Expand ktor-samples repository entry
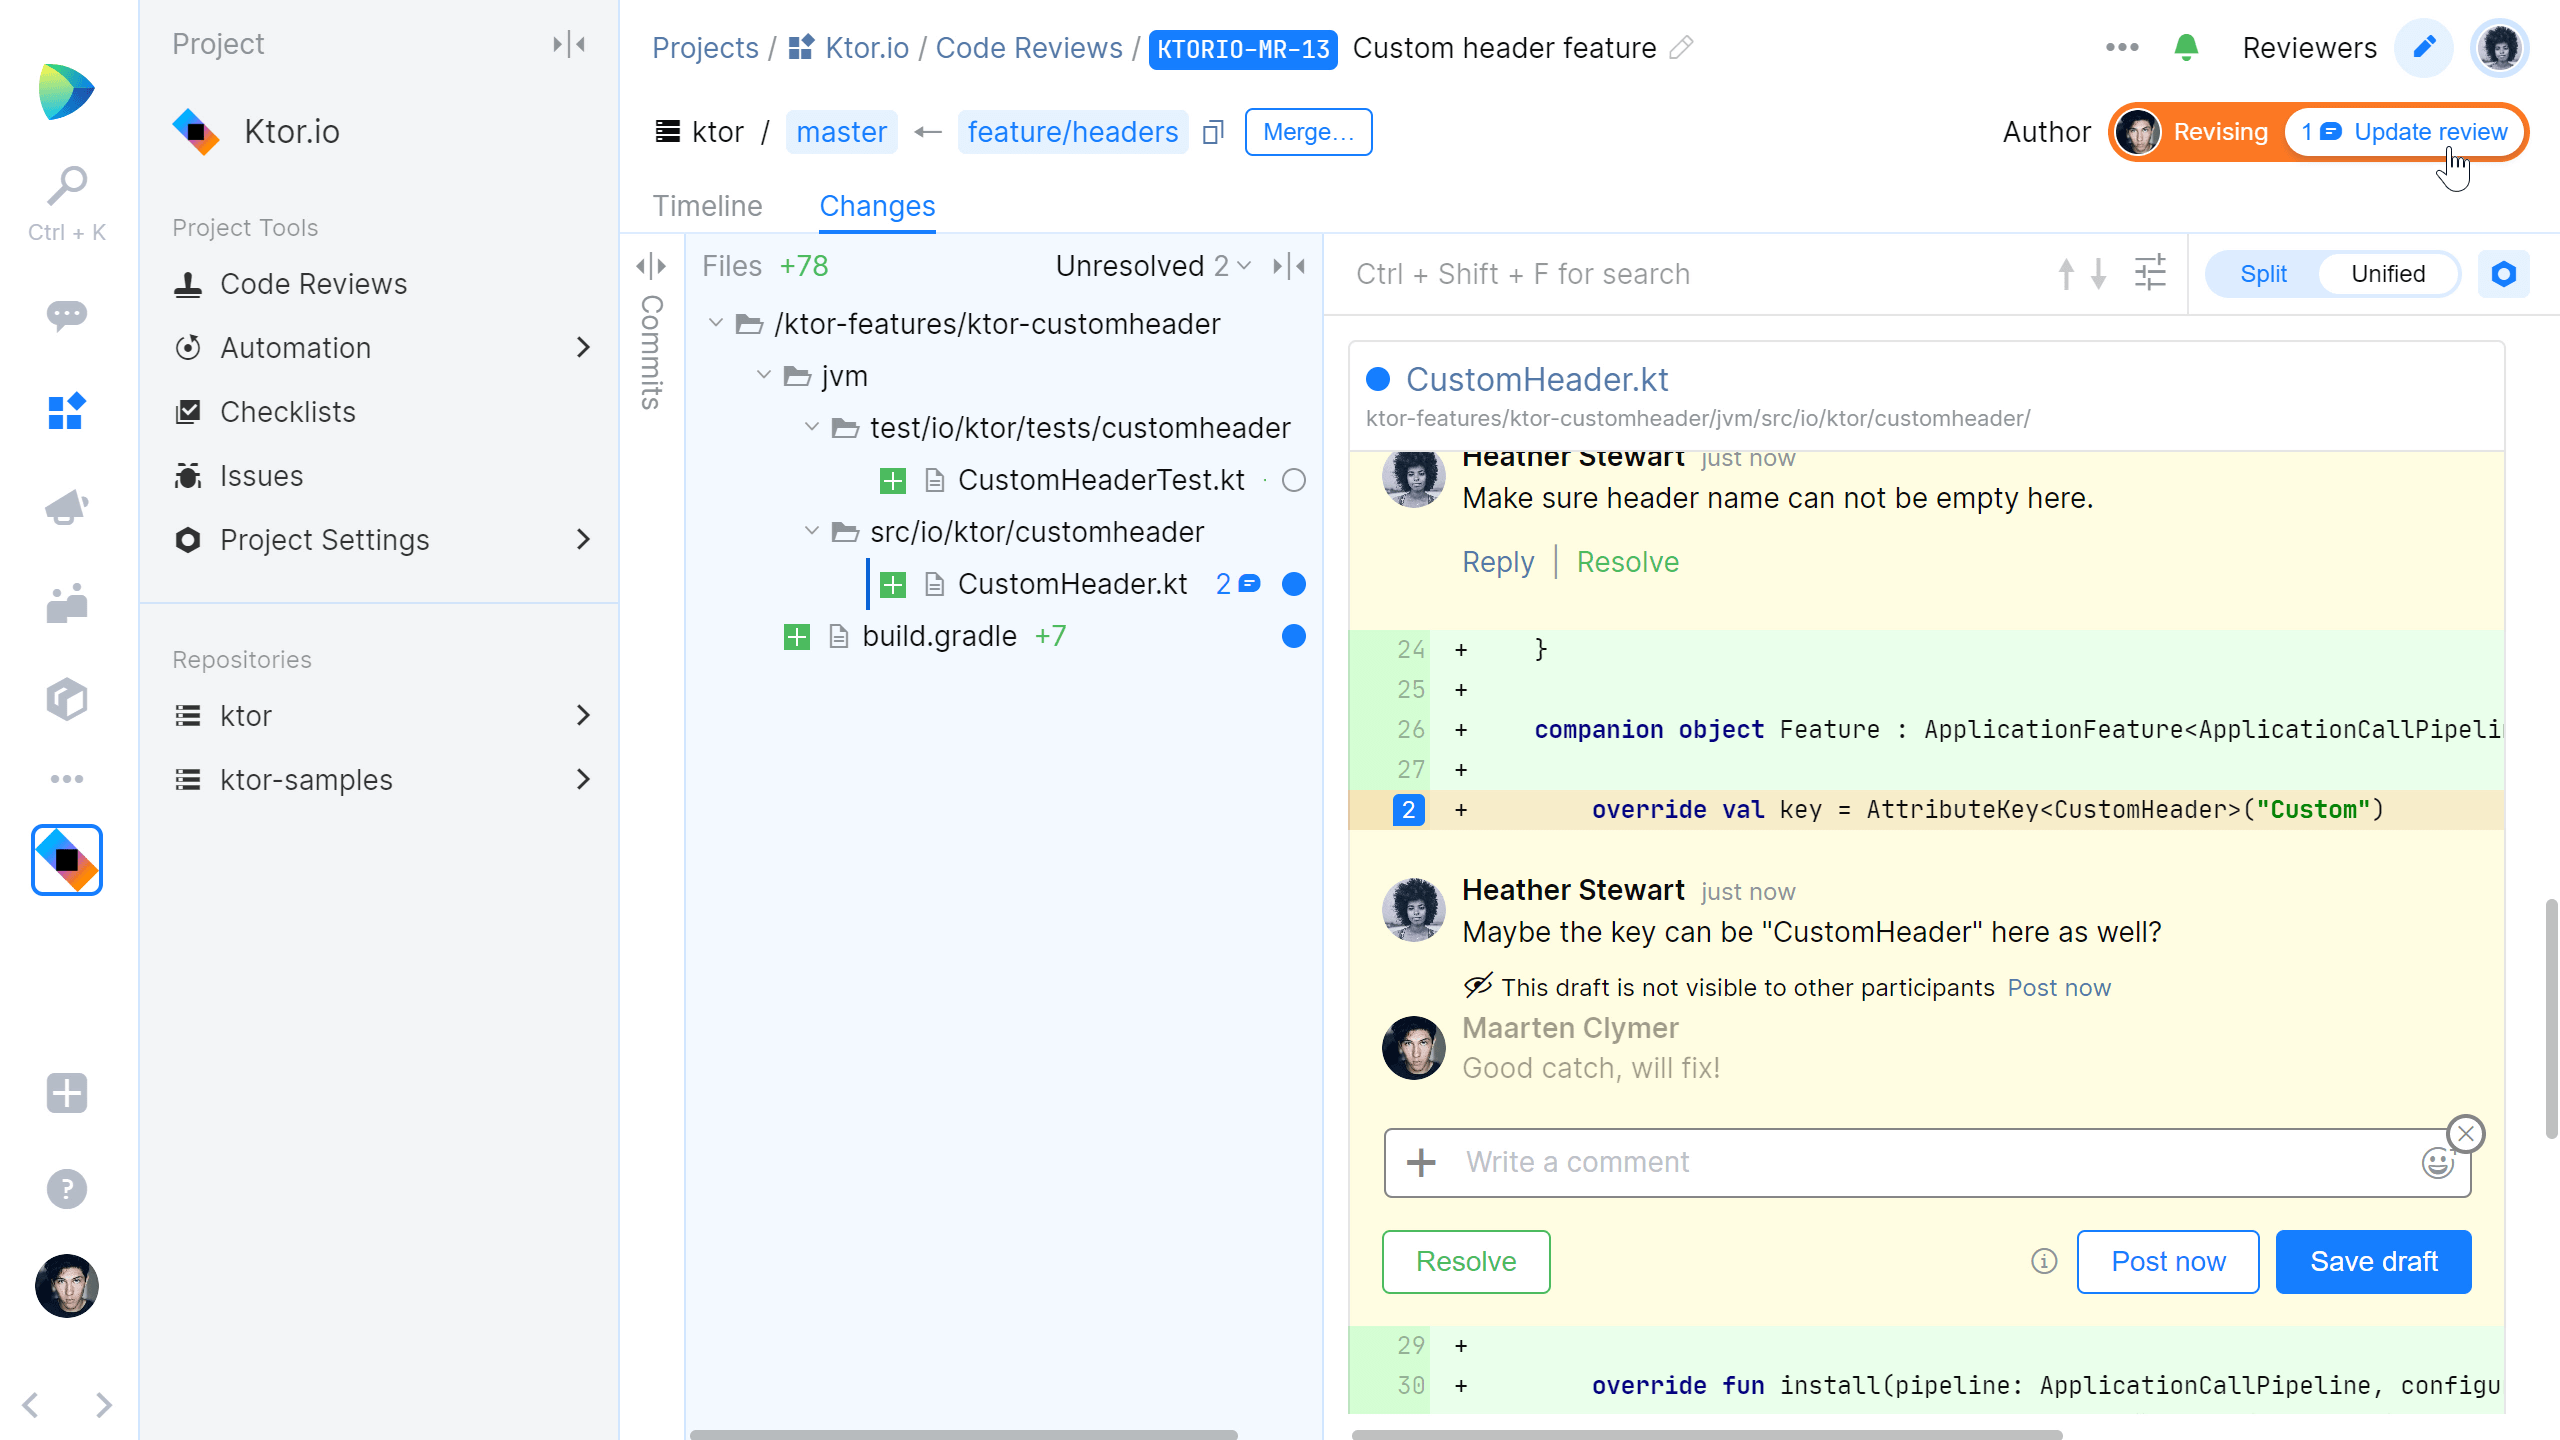This screenshot has height=1440, width=2560. pos(583,780)
